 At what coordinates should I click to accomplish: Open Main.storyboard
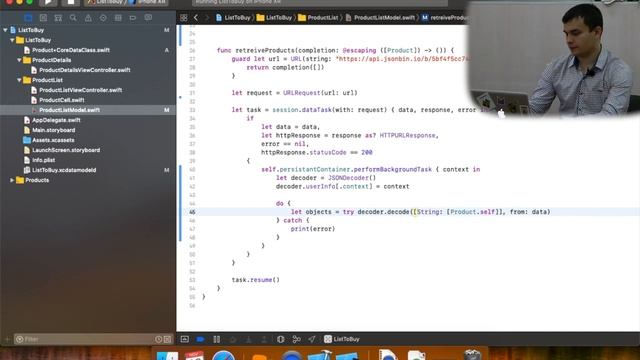pyautogui.click(x=53, y=130)
